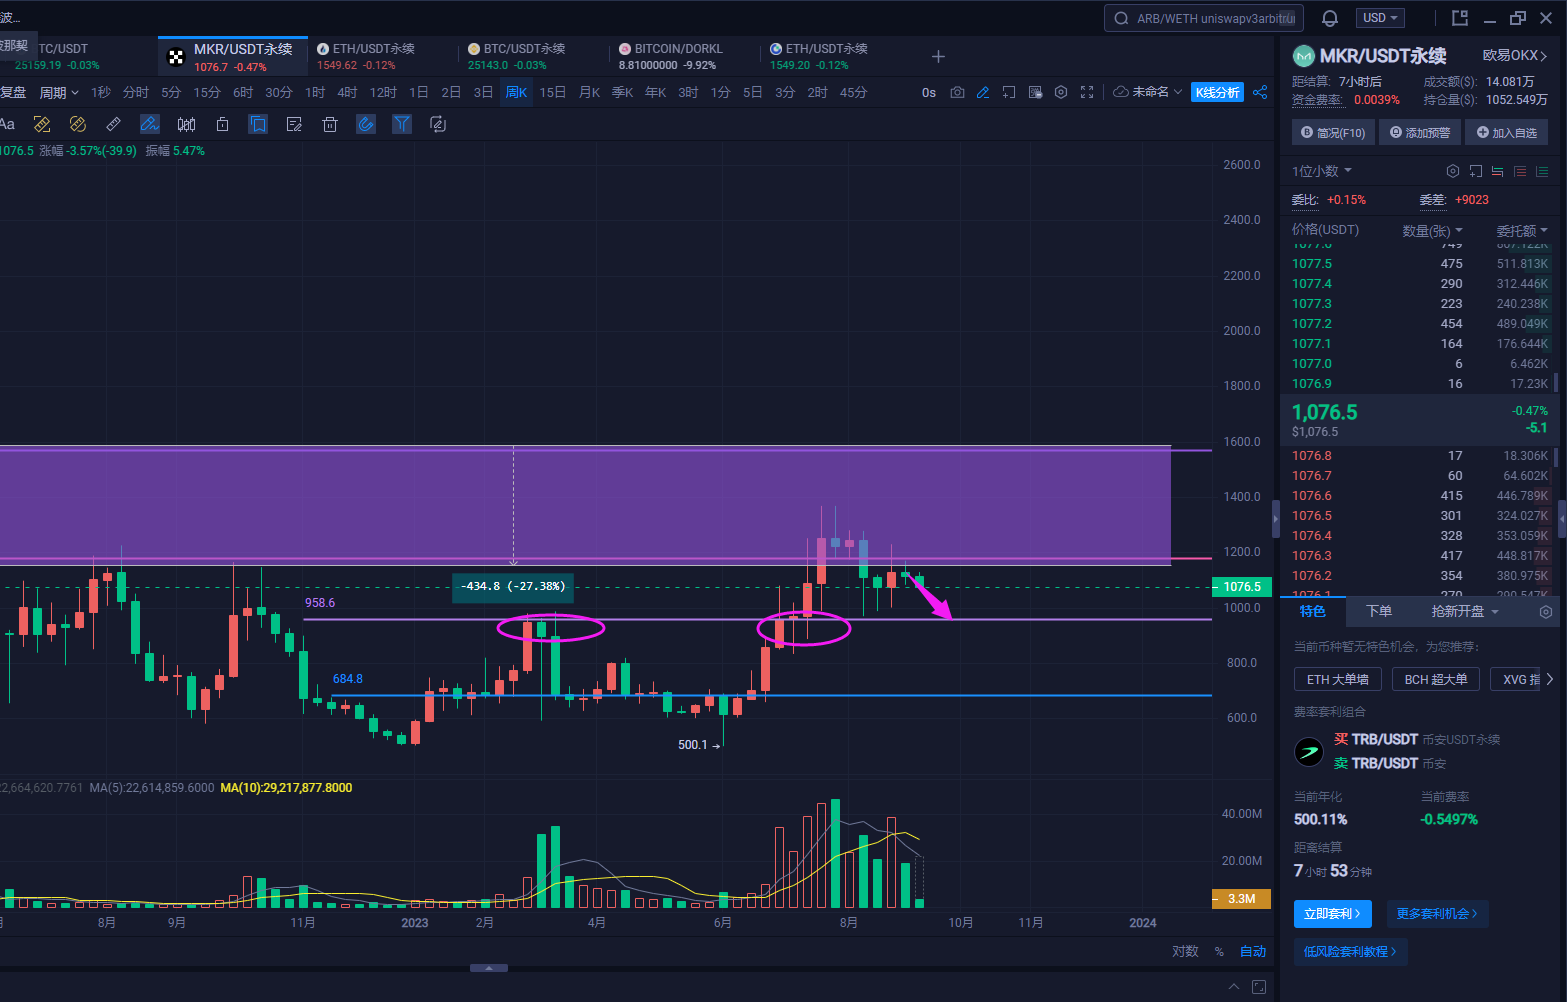Open the 数量(张) column dropdown
The height and width of the screenshot is (1002, 1567).
click(x=1432, y=230)
